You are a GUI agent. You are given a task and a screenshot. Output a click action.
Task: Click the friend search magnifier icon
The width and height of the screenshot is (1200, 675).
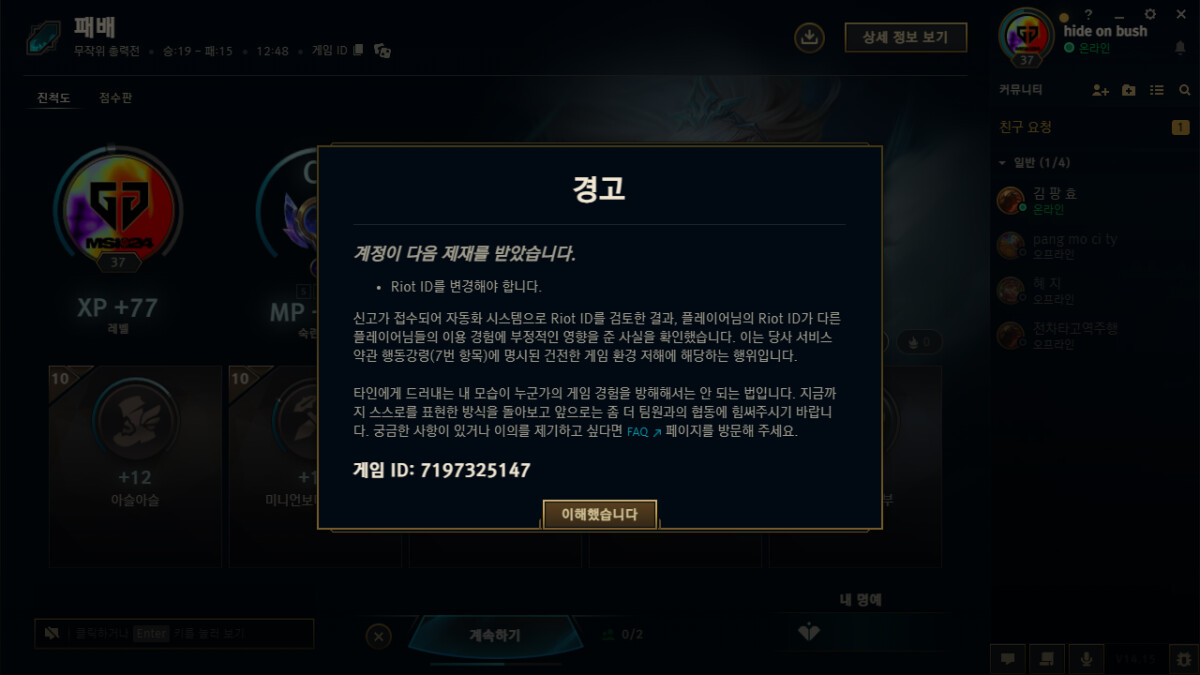pyautogui.click(x=1185, y=90)
